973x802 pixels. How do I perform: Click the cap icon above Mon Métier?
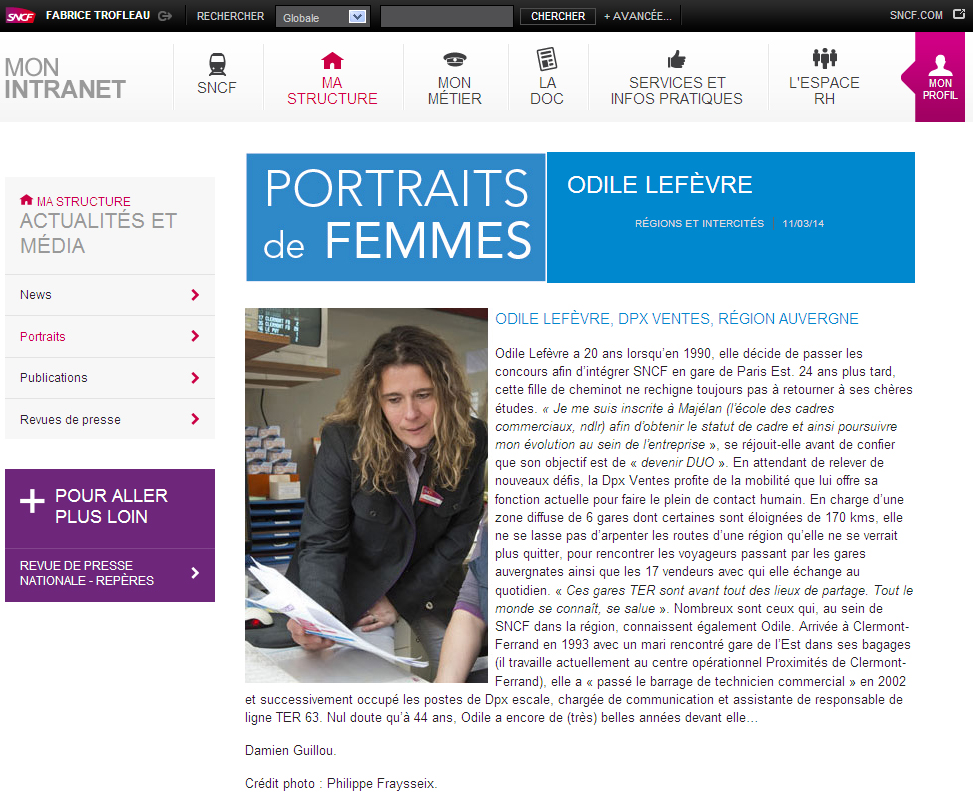[x=455, y=60]
